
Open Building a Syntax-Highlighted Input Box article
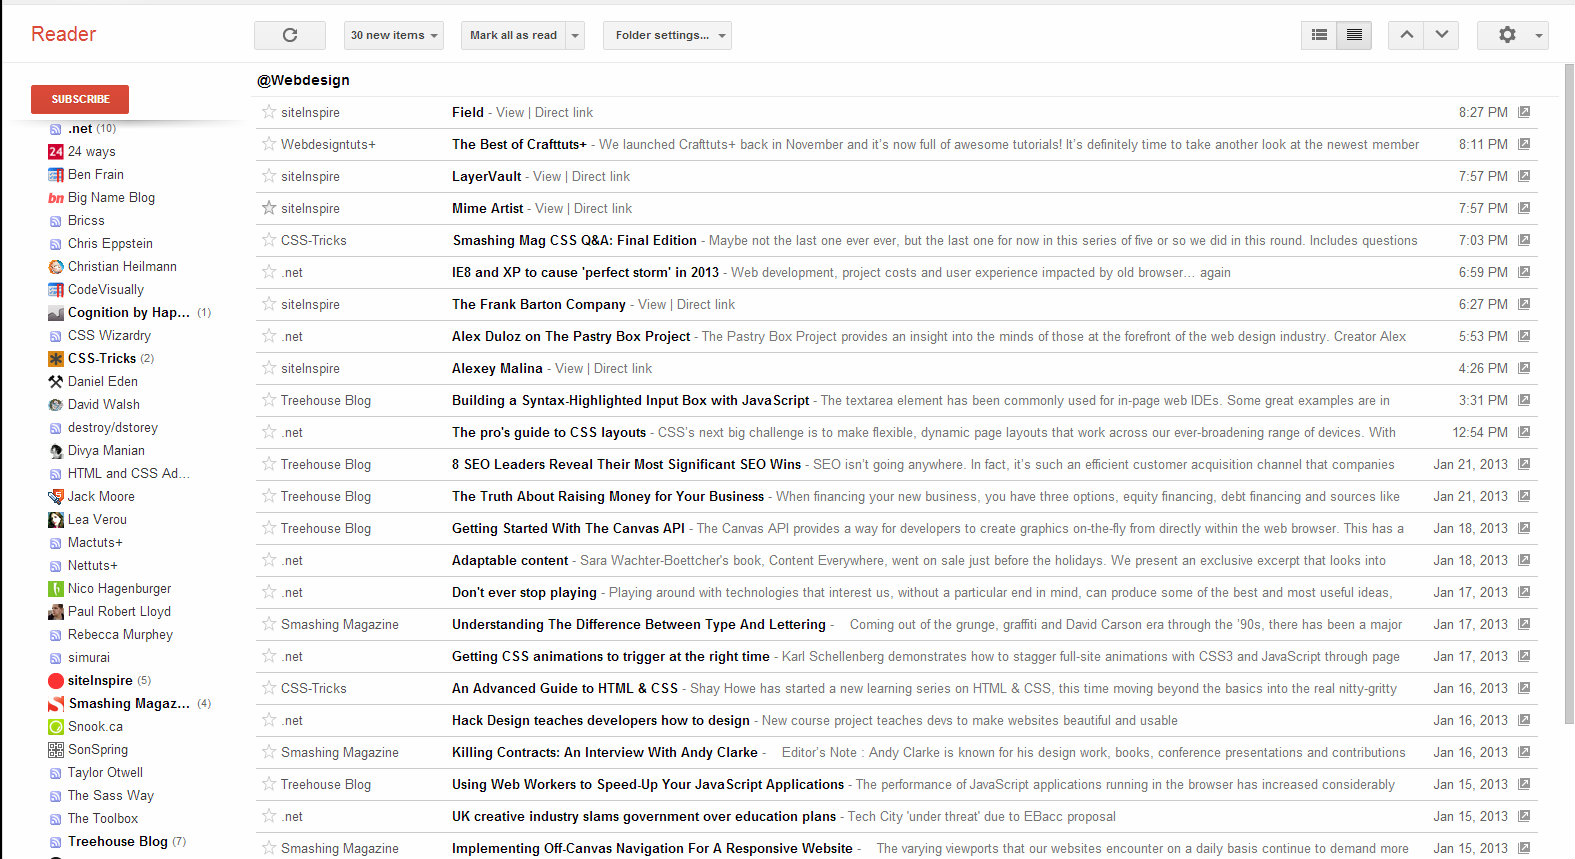(x=630, y=400)
